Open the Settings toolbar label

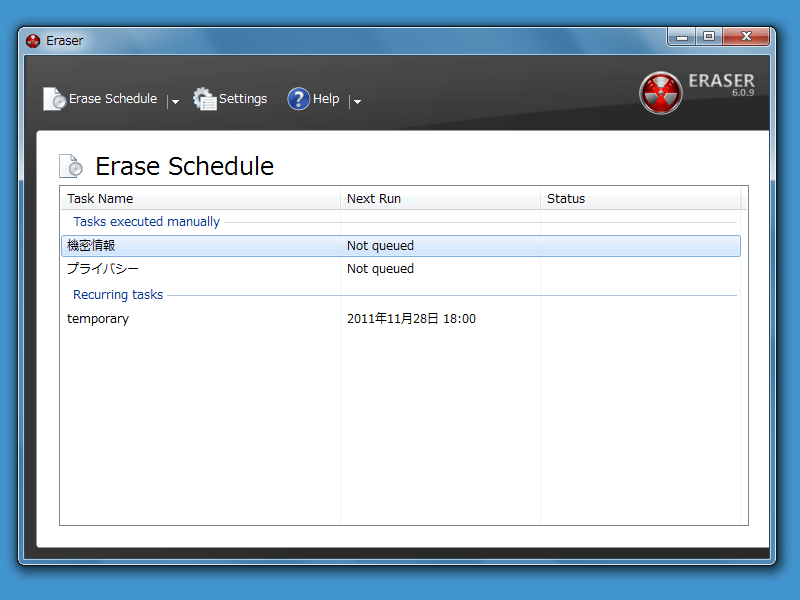click(243, 99)
